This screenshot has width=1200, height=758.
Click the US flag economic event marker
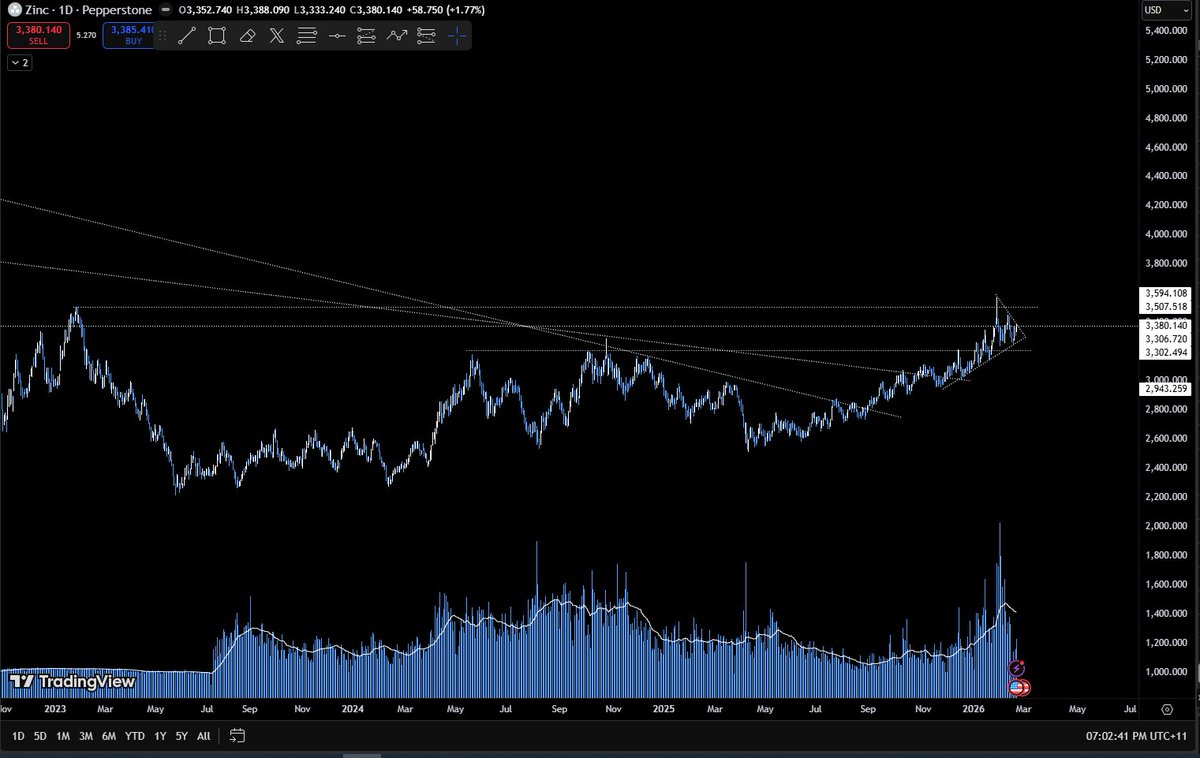[1018, 687]
